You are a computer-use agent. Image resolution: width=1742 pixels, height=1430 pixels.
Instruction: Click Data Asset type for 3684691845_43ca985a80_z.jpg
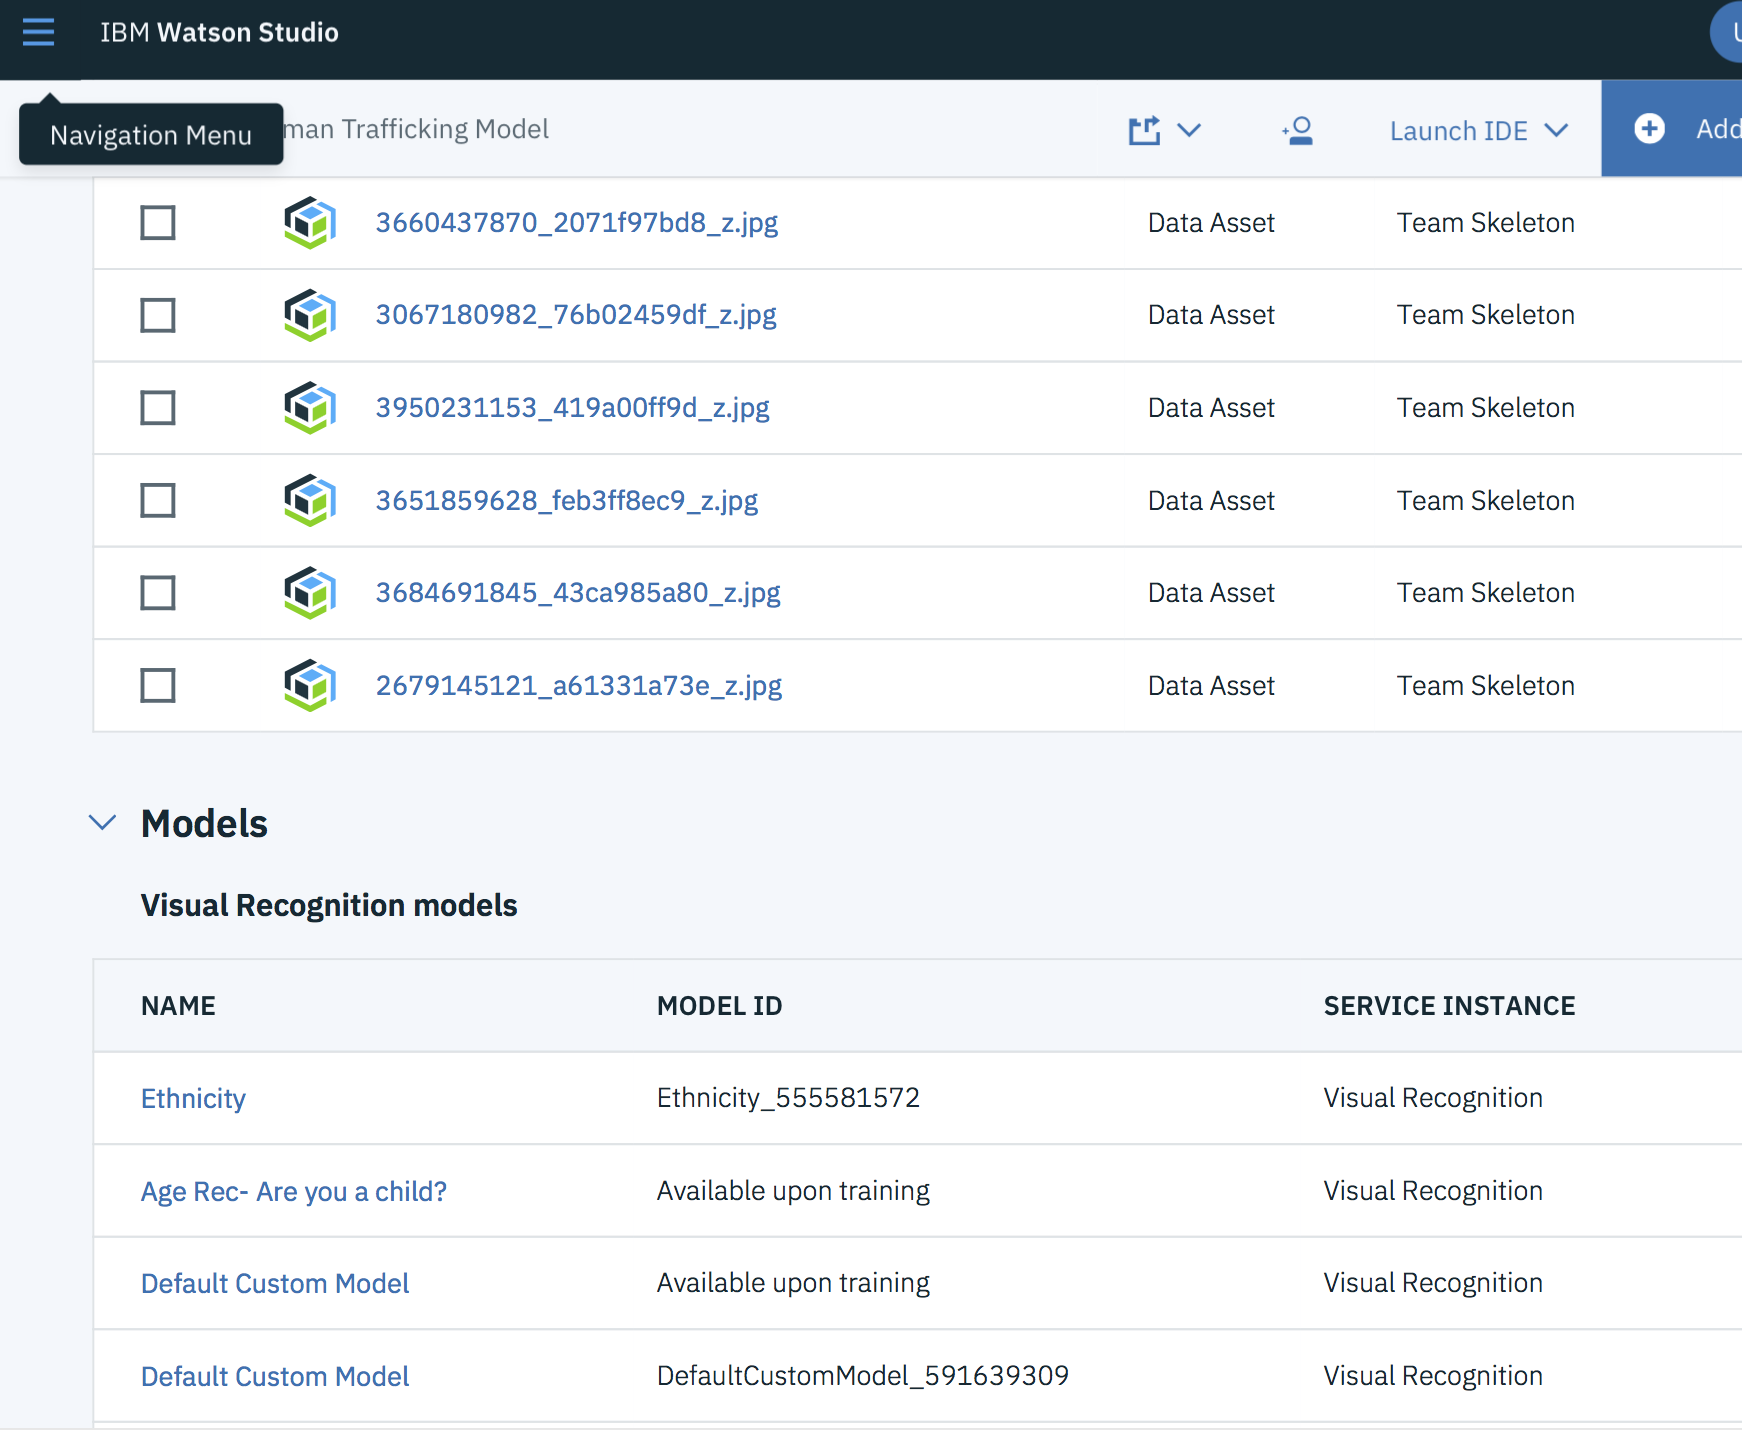click(1211, 592)
